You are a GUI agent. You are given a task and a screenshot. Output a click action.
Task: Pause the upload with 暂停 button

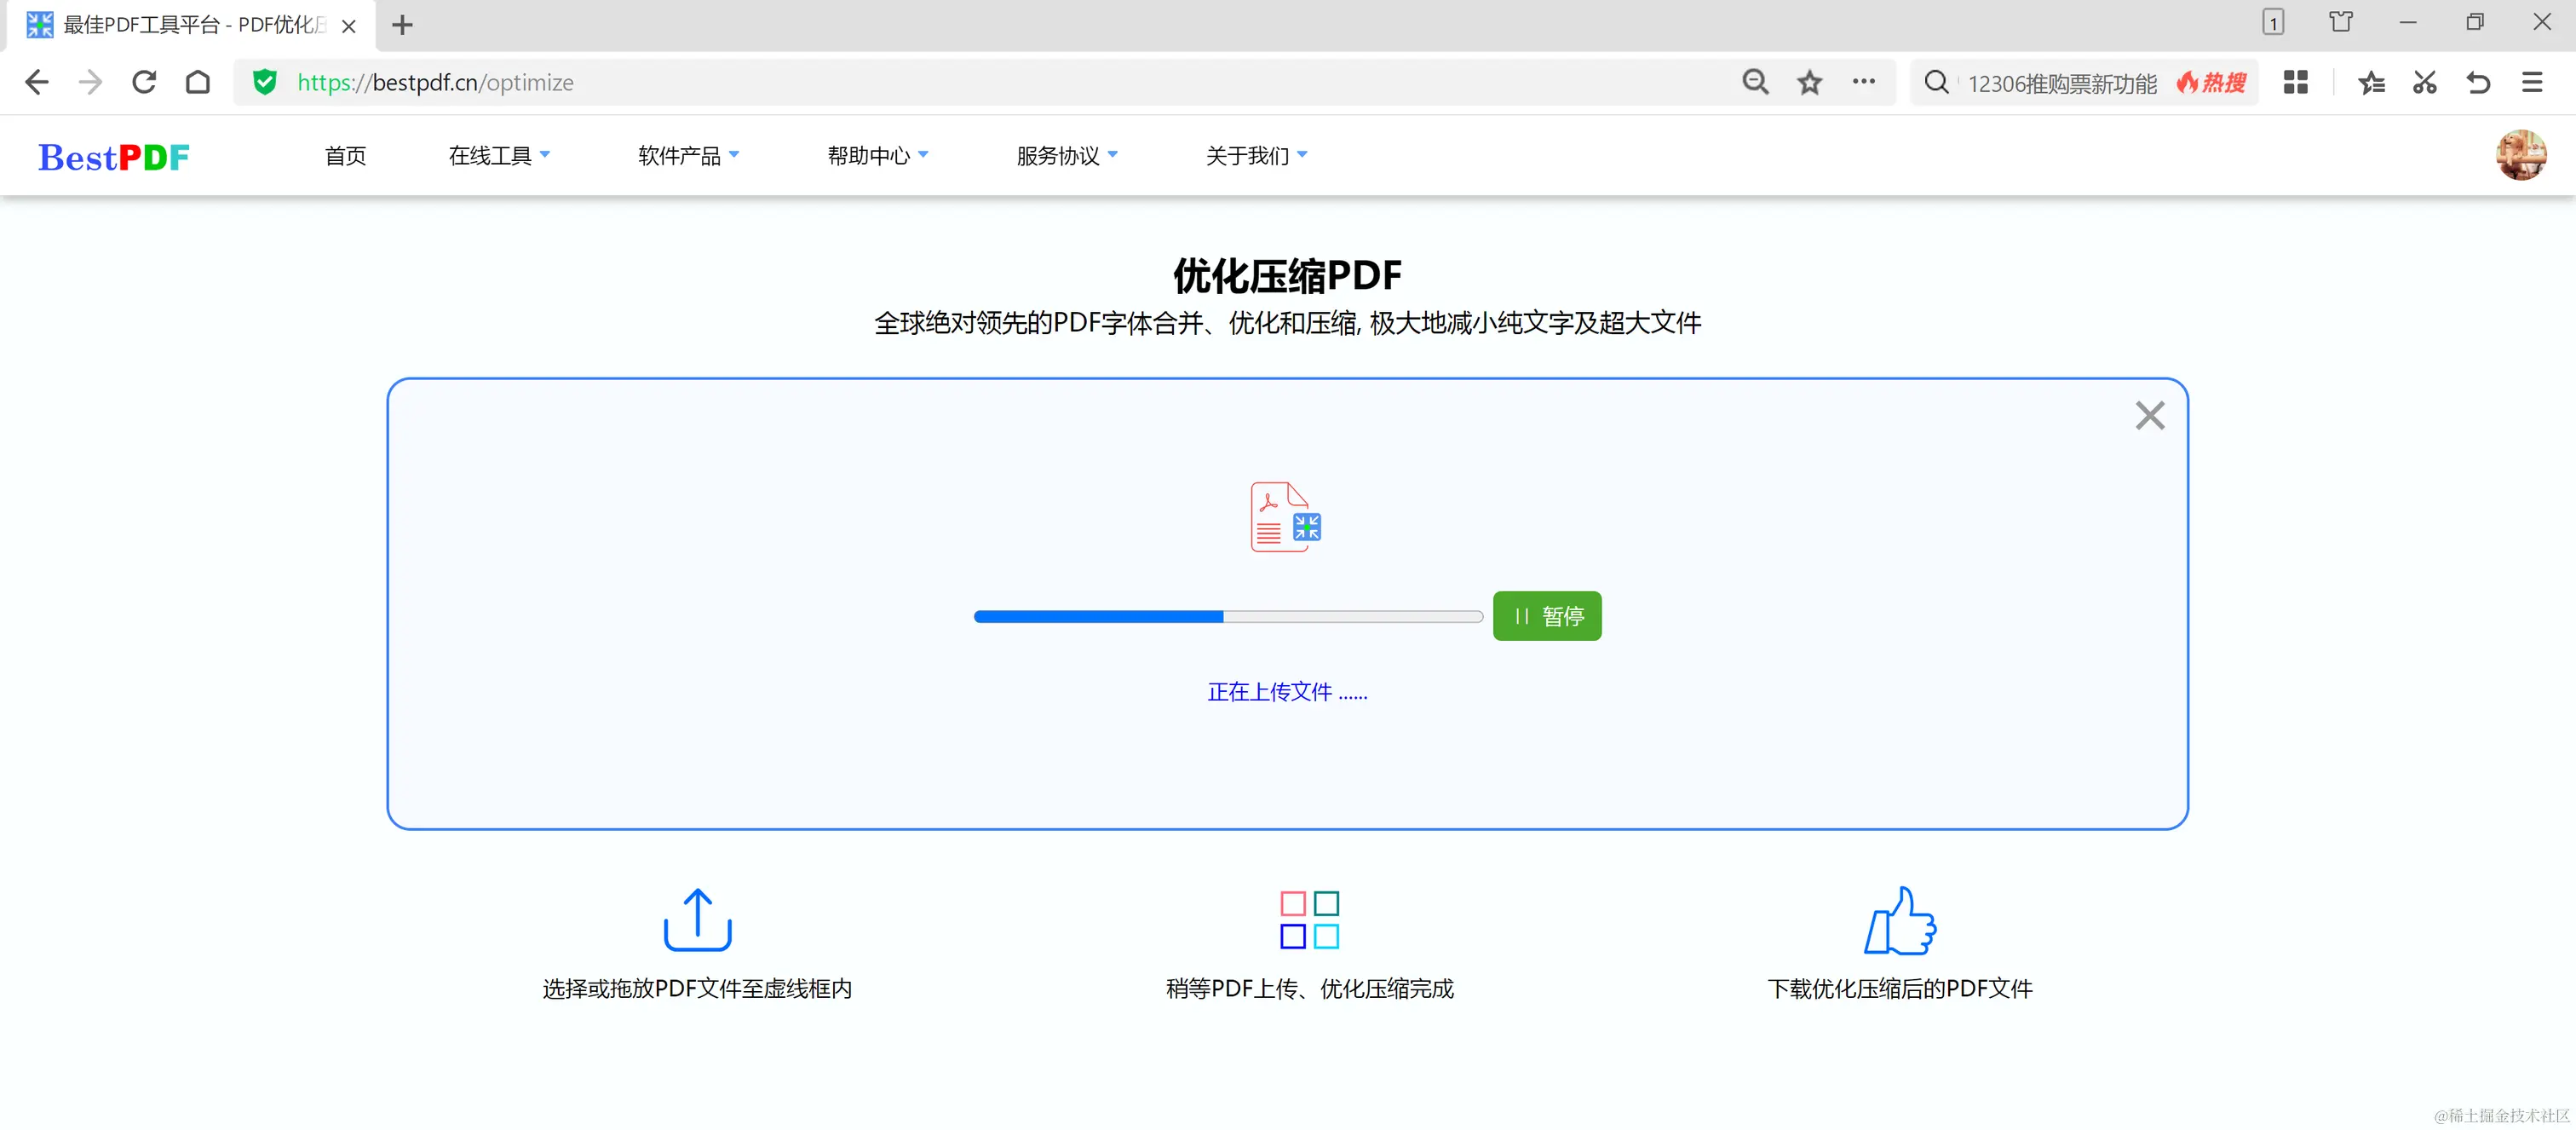(x=1546, y=616)
